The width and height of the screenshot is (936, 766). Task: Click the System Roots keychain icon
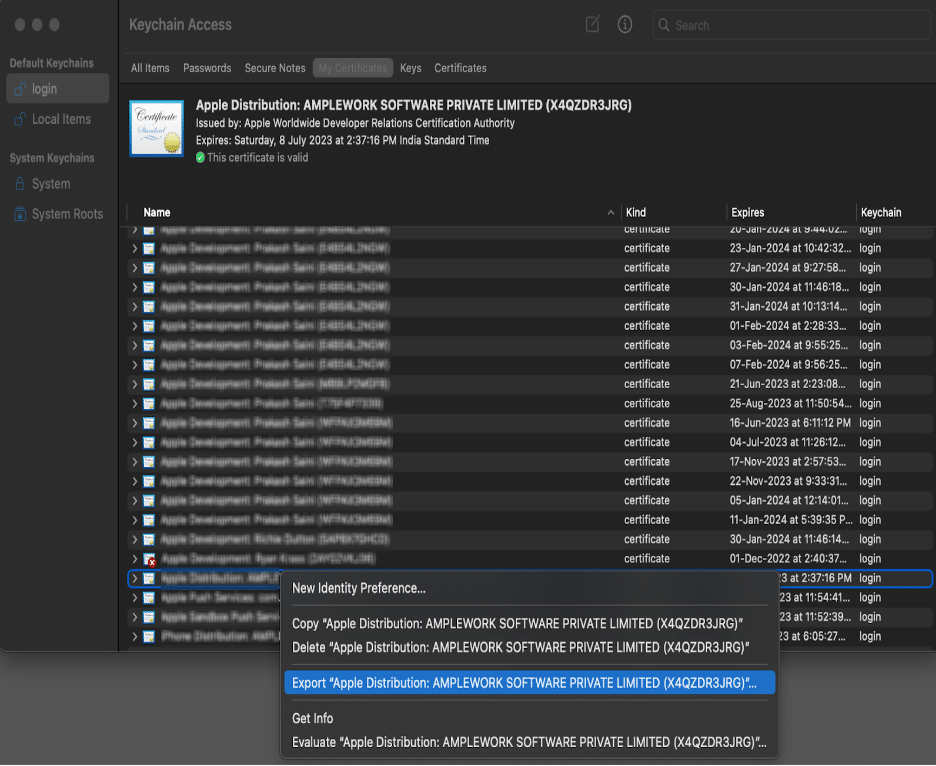coord(20,214)
